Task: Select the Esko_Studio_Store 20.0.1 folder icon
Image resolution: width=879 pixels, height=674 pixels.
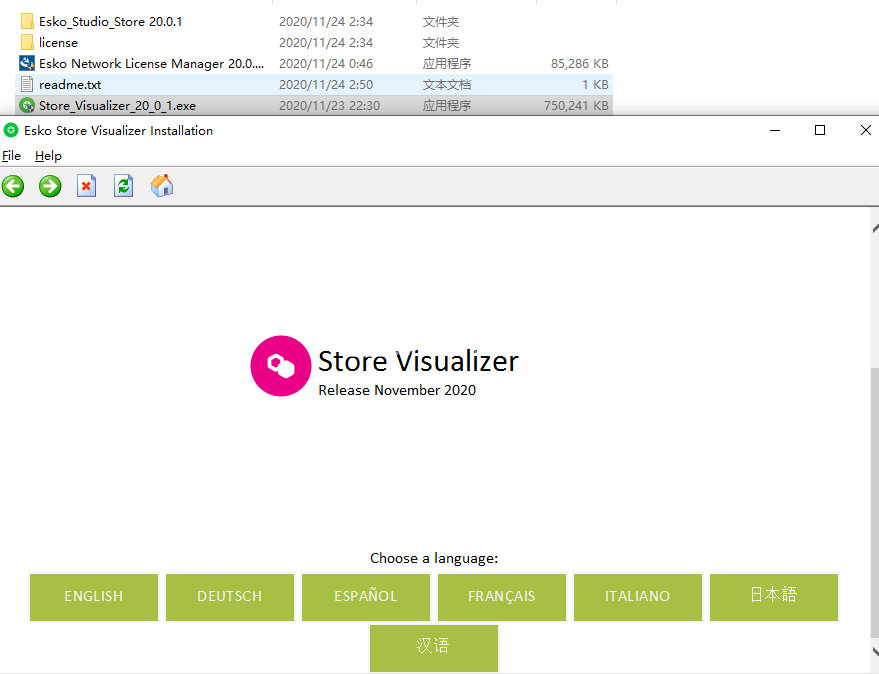Action: [27, 22]
